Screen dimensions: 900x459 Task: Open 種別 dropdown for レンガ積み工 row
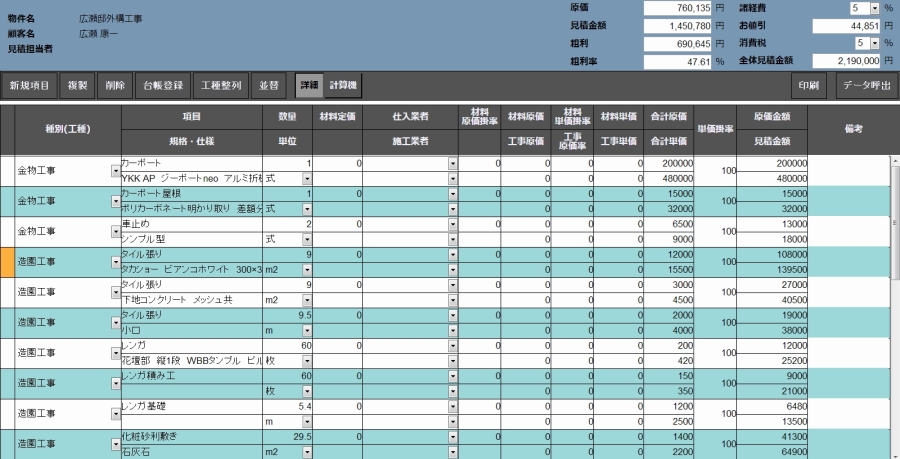coord(116,384)
